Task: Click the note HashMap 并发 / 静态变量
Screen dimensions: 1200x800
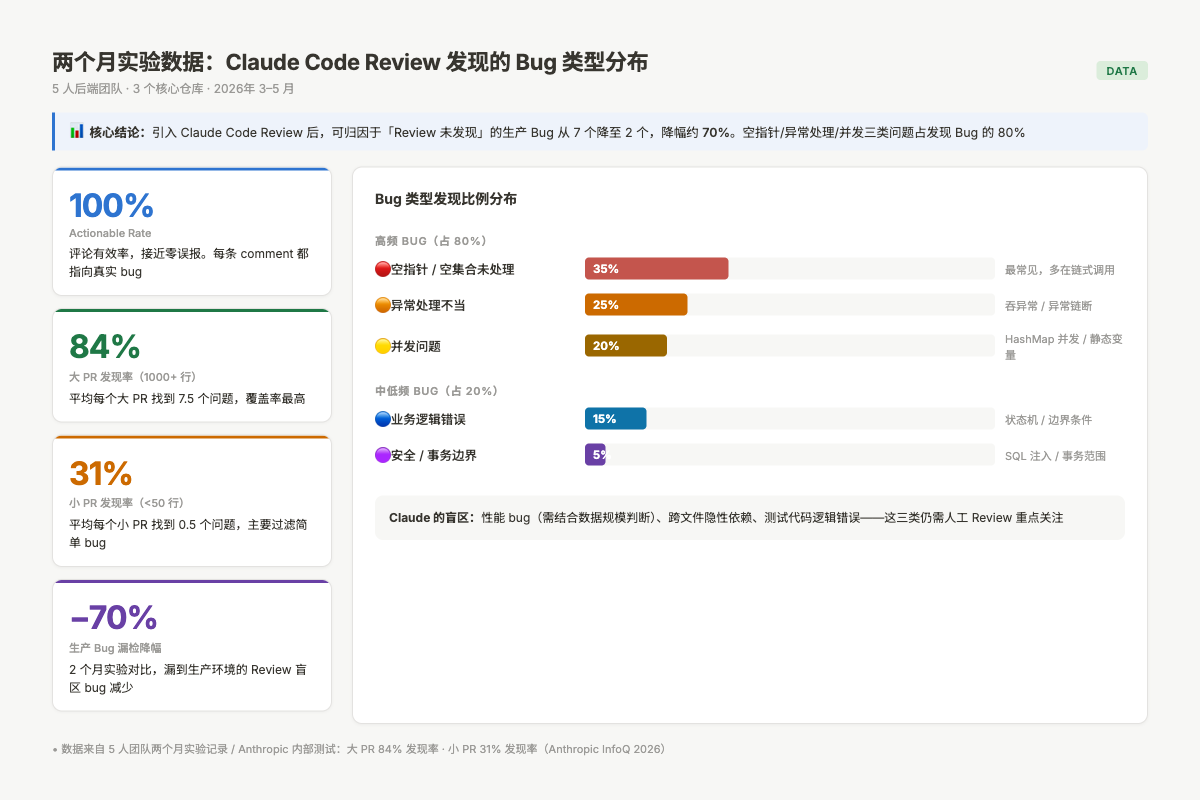Action: tap(1064, 347)
